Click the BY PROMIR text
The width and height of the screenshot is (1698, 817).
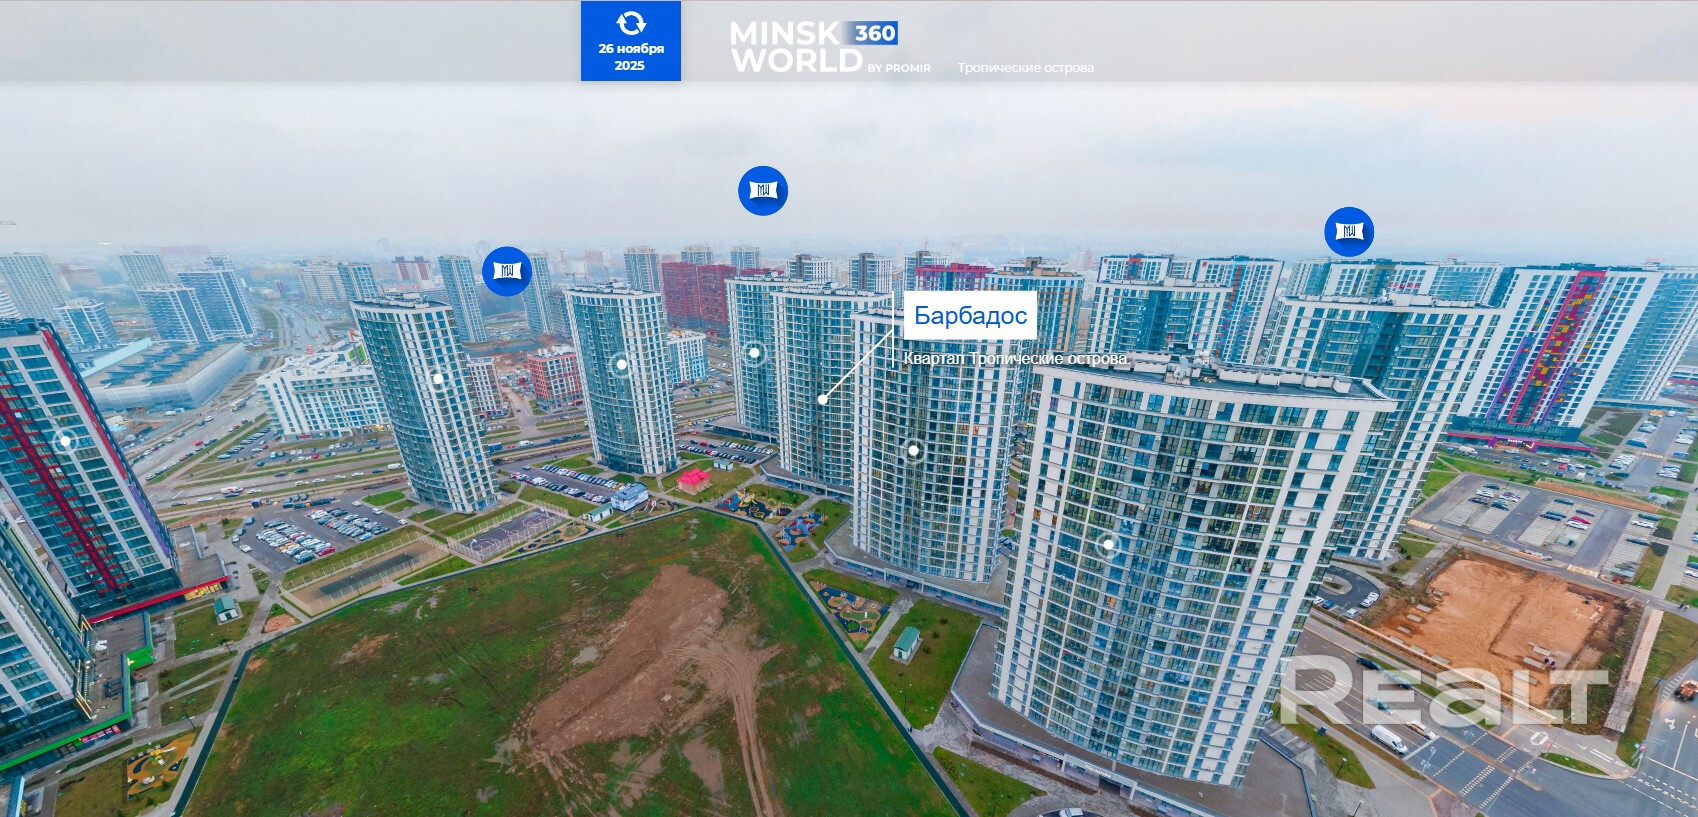pyautogui.click(x=899, y=68)
